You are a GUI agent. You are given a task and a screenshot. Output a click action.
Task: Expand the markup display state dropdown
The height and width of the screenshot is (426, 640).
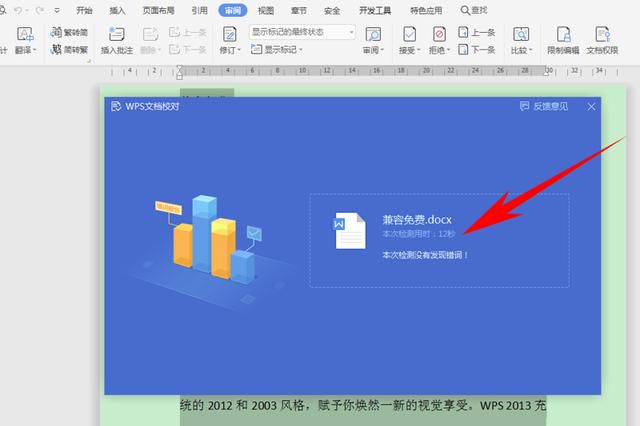pyautogui.click(x=351, y=32)
